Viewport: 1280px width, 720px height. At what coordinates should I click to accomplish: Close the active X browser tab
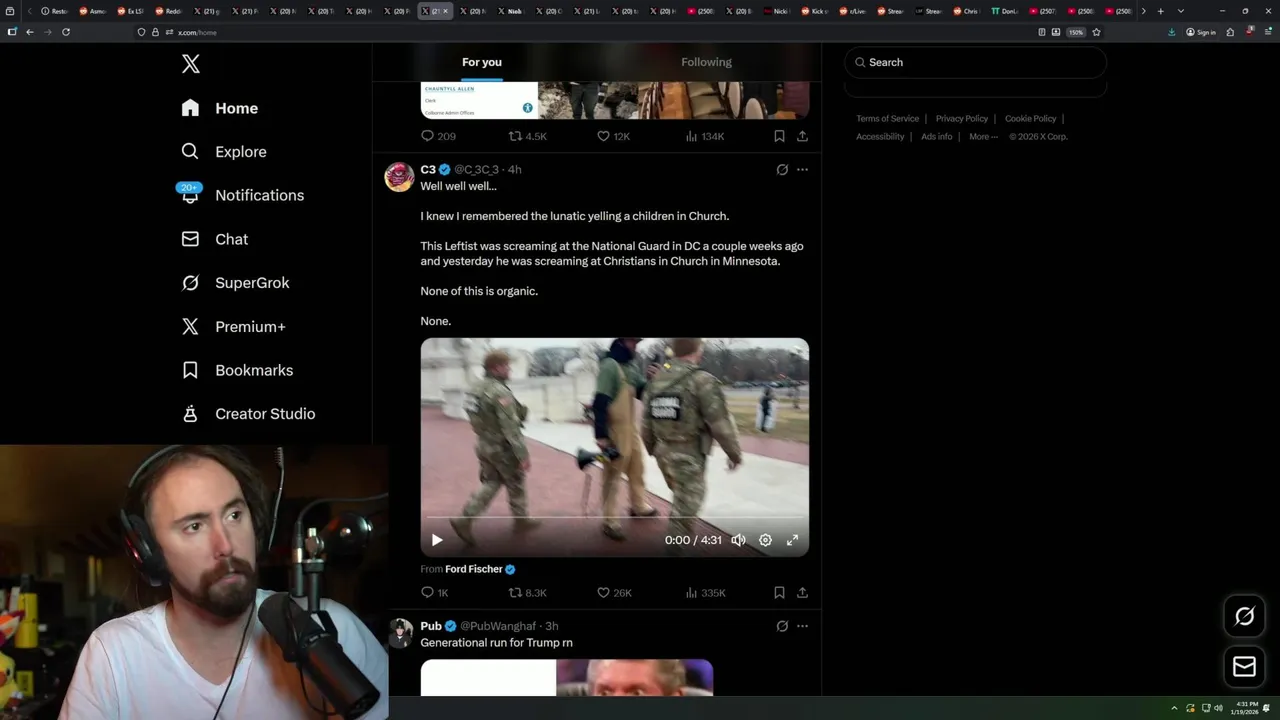446,11
